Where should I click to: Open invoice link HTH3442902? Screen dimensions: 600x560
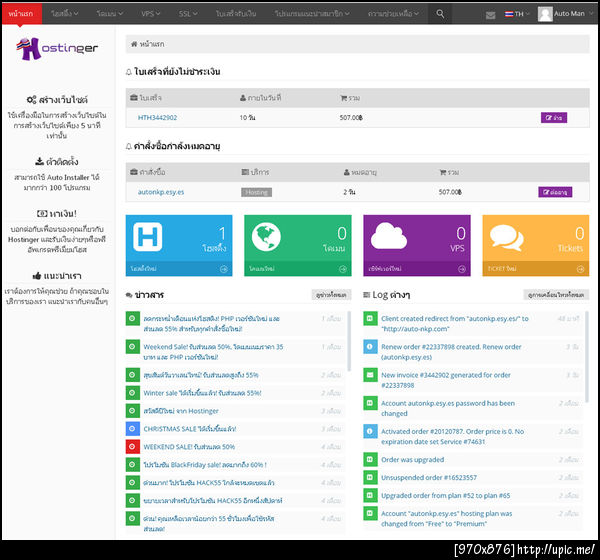(x=157, y=118)
